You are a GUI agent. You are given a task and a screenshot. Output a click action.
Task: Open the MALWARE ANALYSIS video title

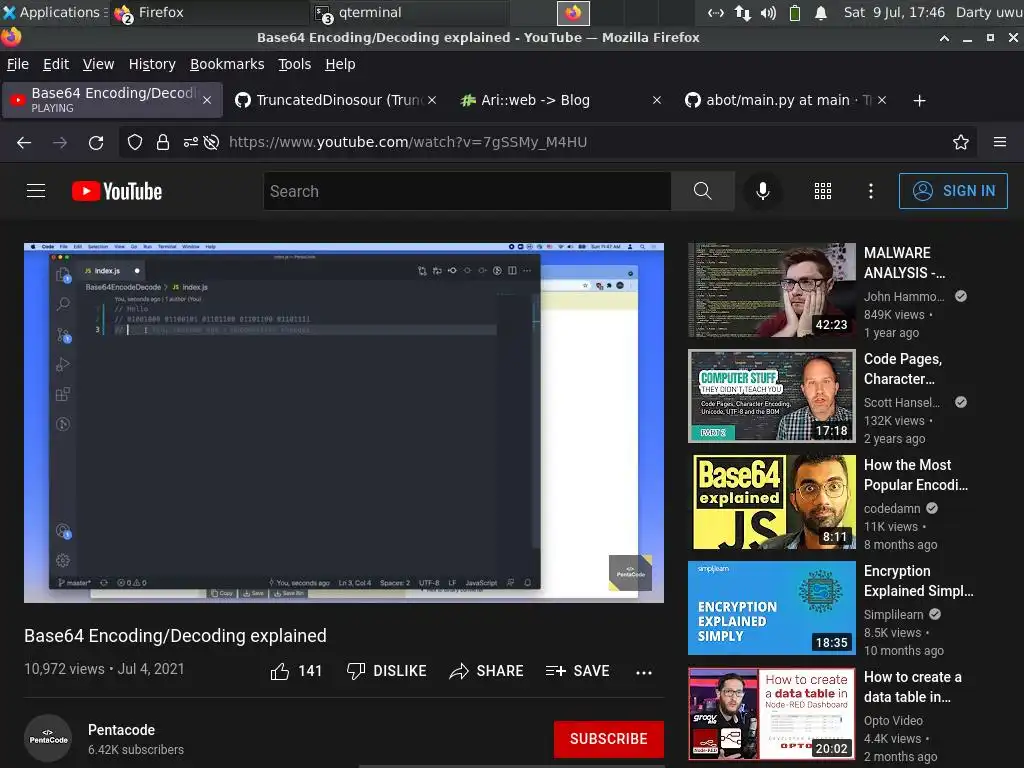click(904, 263)
